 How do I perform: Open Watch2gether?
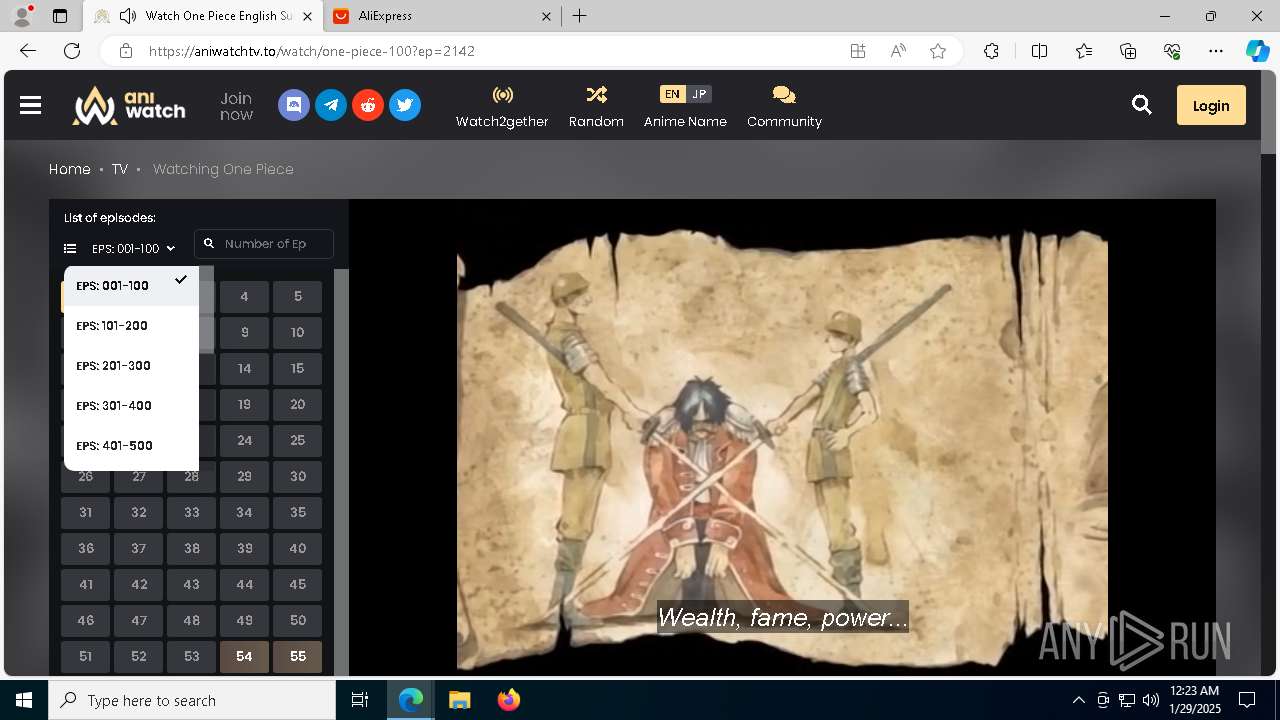point(502,106)
